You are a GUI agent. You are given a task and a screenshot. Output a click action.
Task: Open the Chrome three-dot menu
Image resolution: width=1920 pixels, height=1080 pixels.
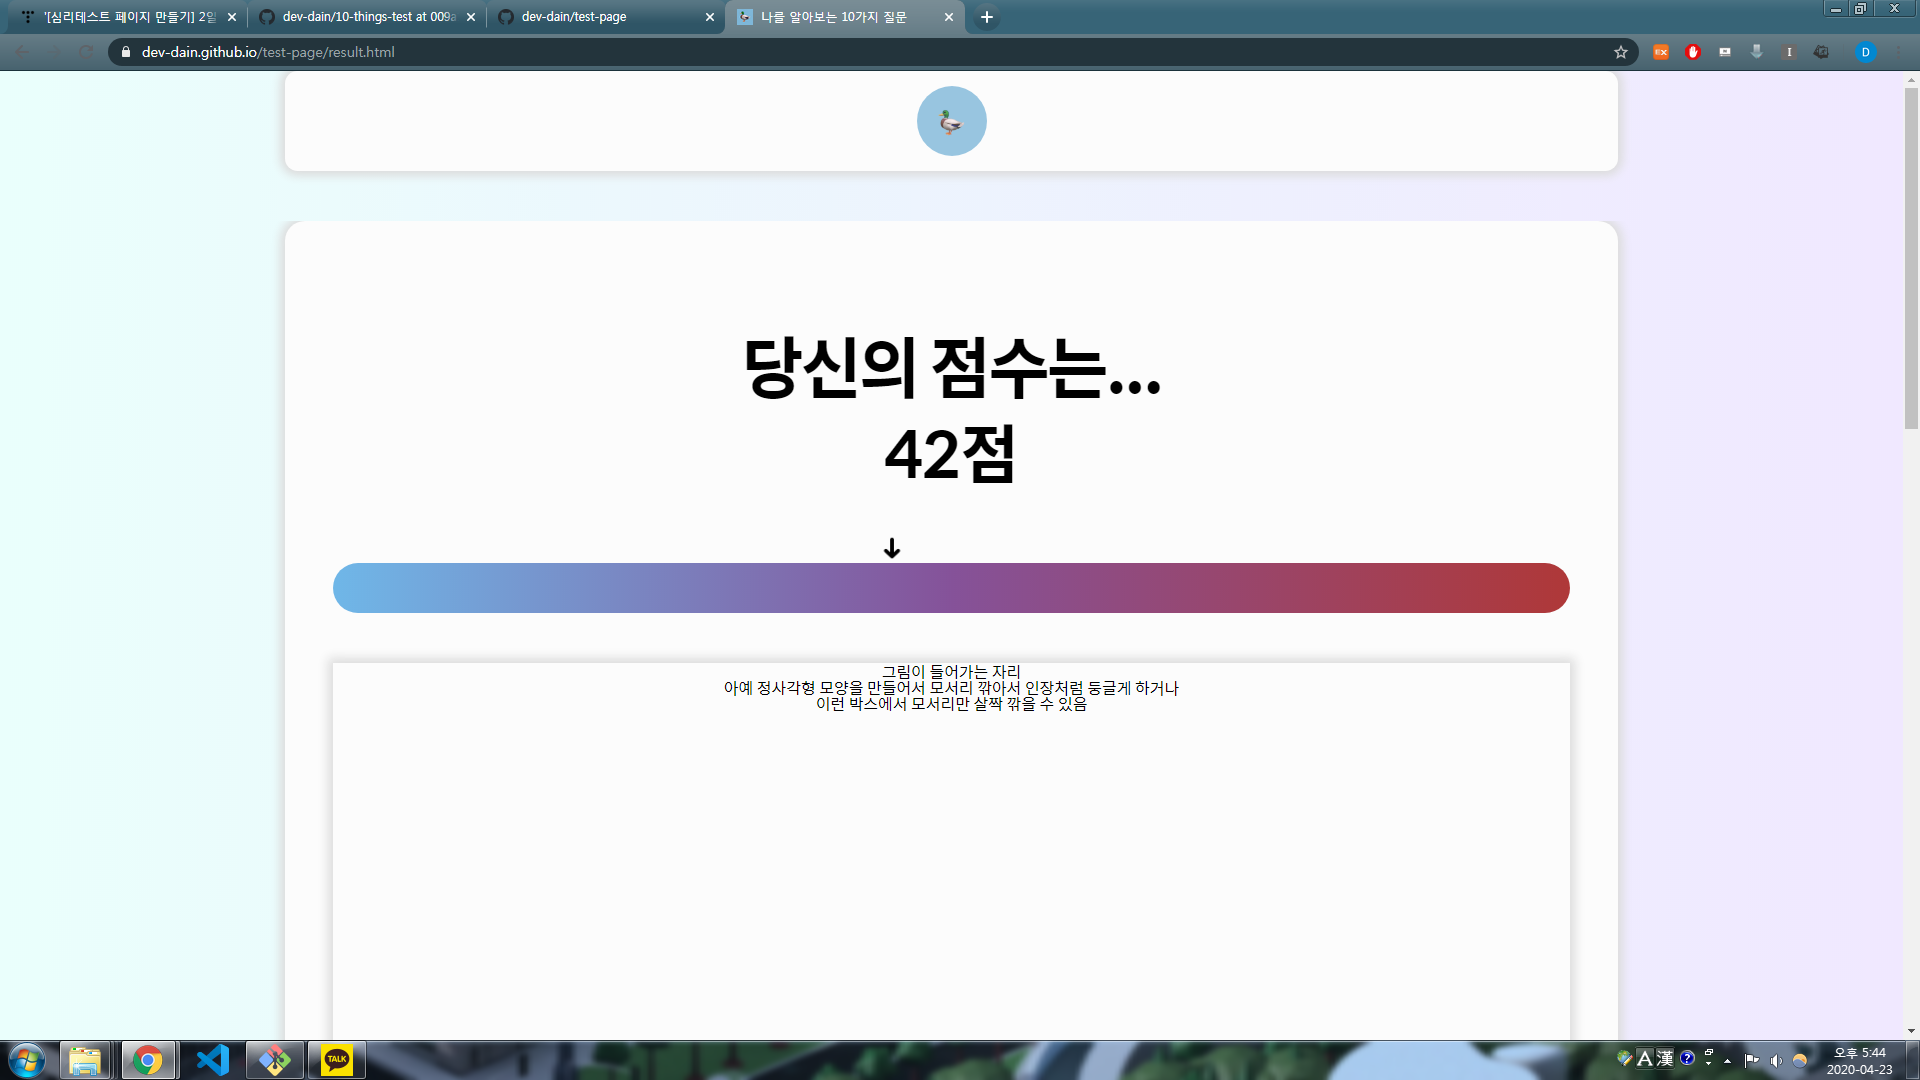[1898, 52]
